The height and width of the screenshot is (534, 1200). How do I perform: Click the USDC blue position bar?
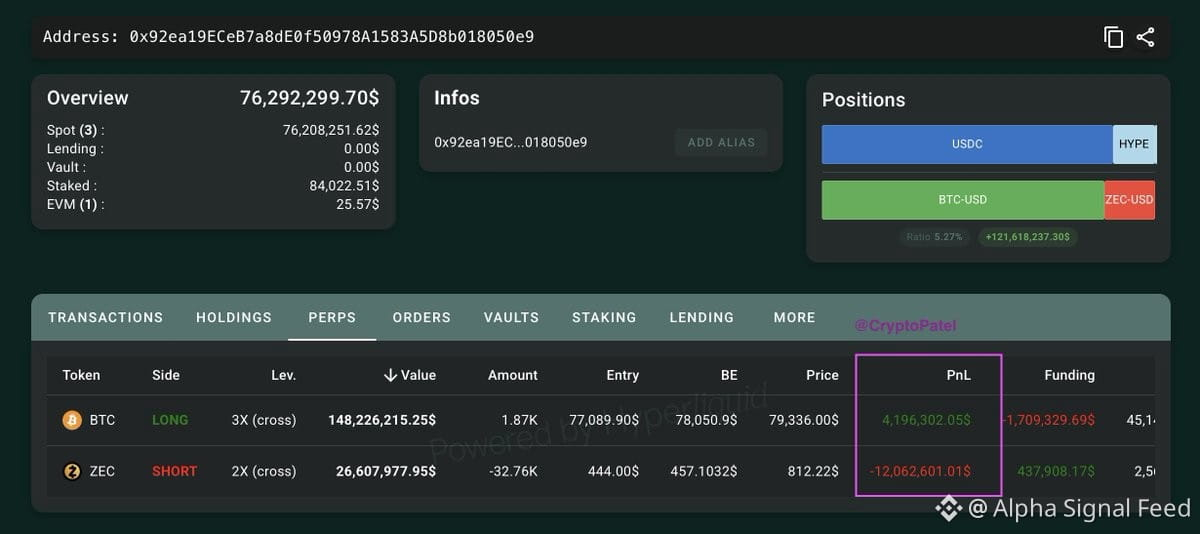coord(967,144)
